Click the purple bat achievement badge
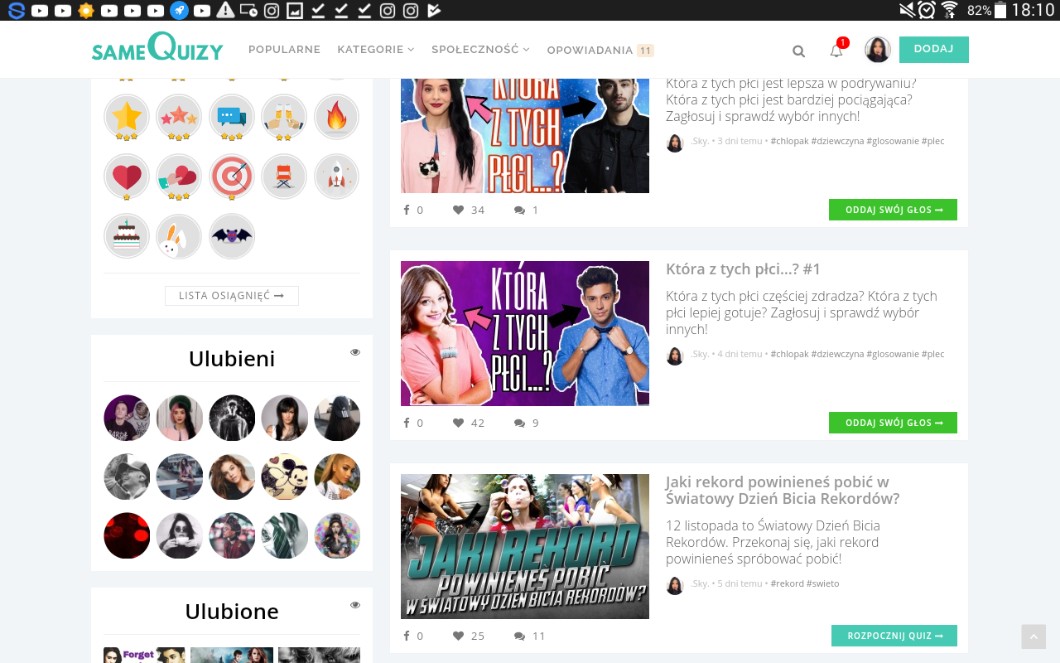 point(232,236)
